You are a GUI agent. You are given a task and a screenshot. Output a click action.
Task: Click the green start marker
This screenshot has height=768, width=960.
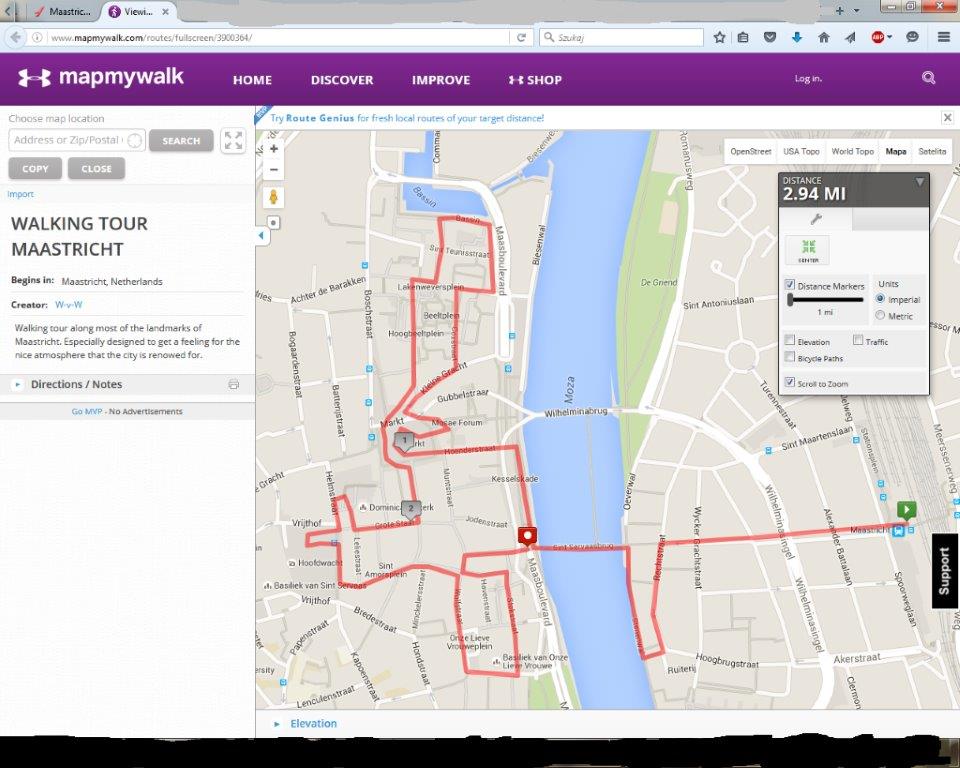pos(906,510)
